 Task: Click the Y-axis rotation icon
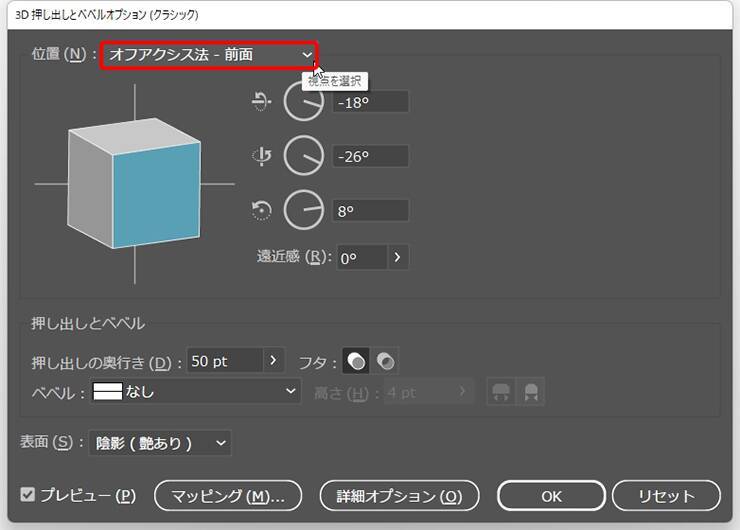click(261, 156)
